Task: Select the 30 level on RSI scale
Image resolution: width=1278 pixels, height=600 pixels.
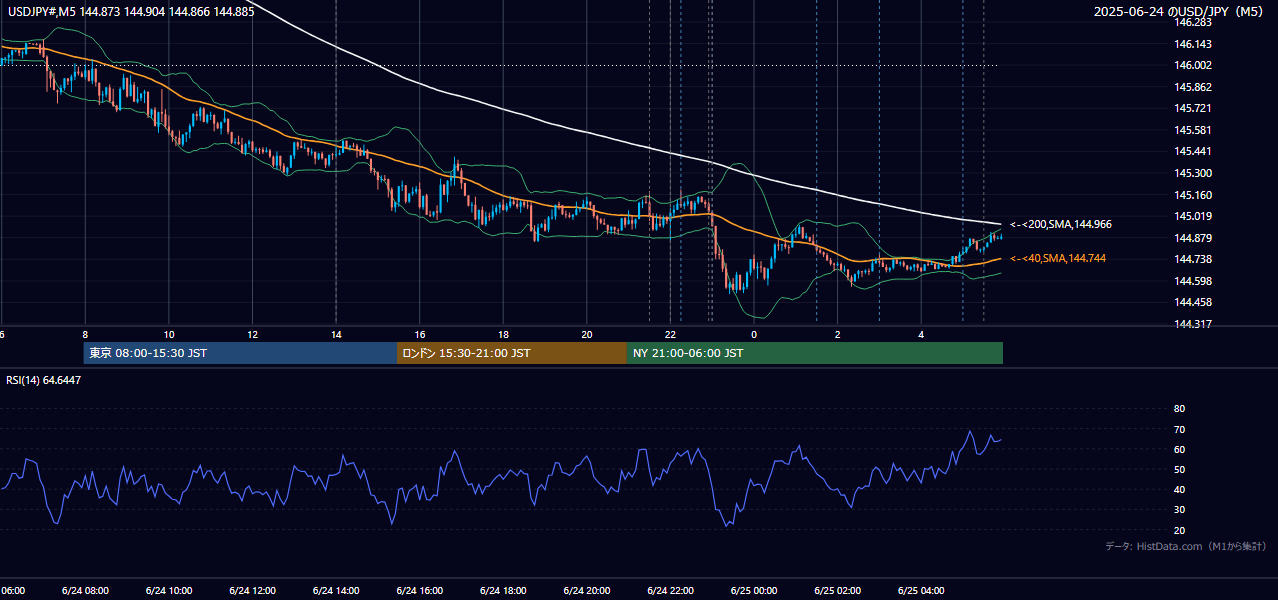Action: click(x=1179, y=510)
